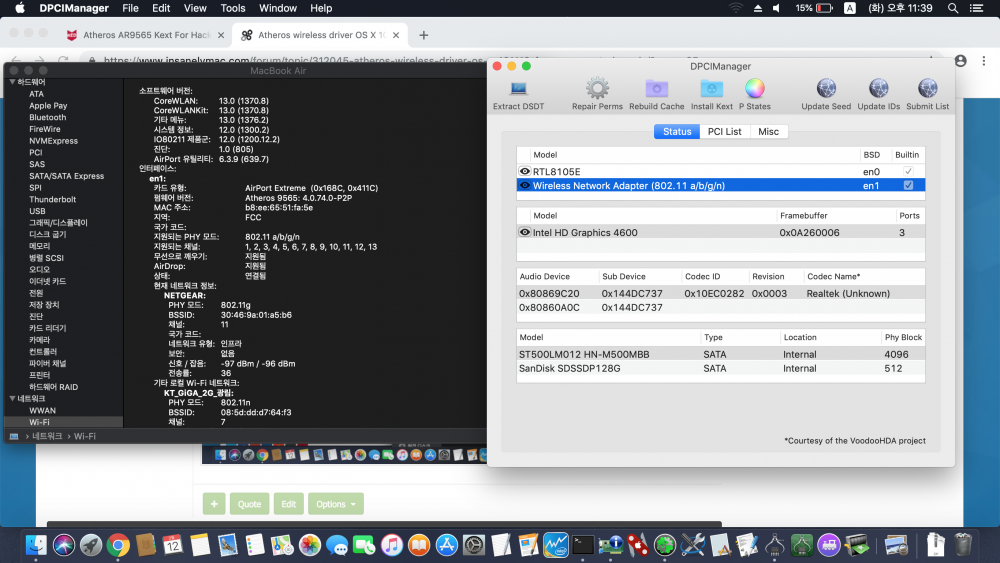Open Books from the Dock

(x=419, y=545)
